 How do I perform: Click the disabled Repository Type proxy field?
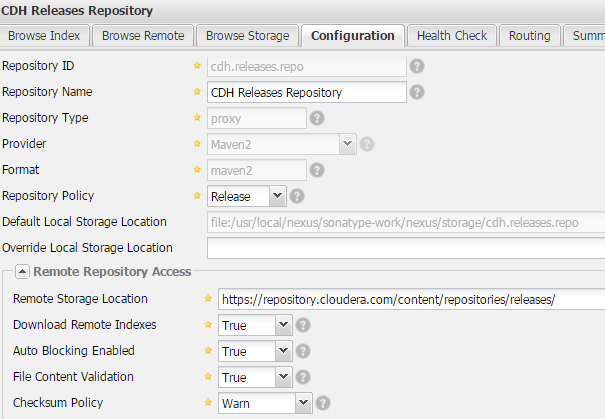(x=257, y=118)
